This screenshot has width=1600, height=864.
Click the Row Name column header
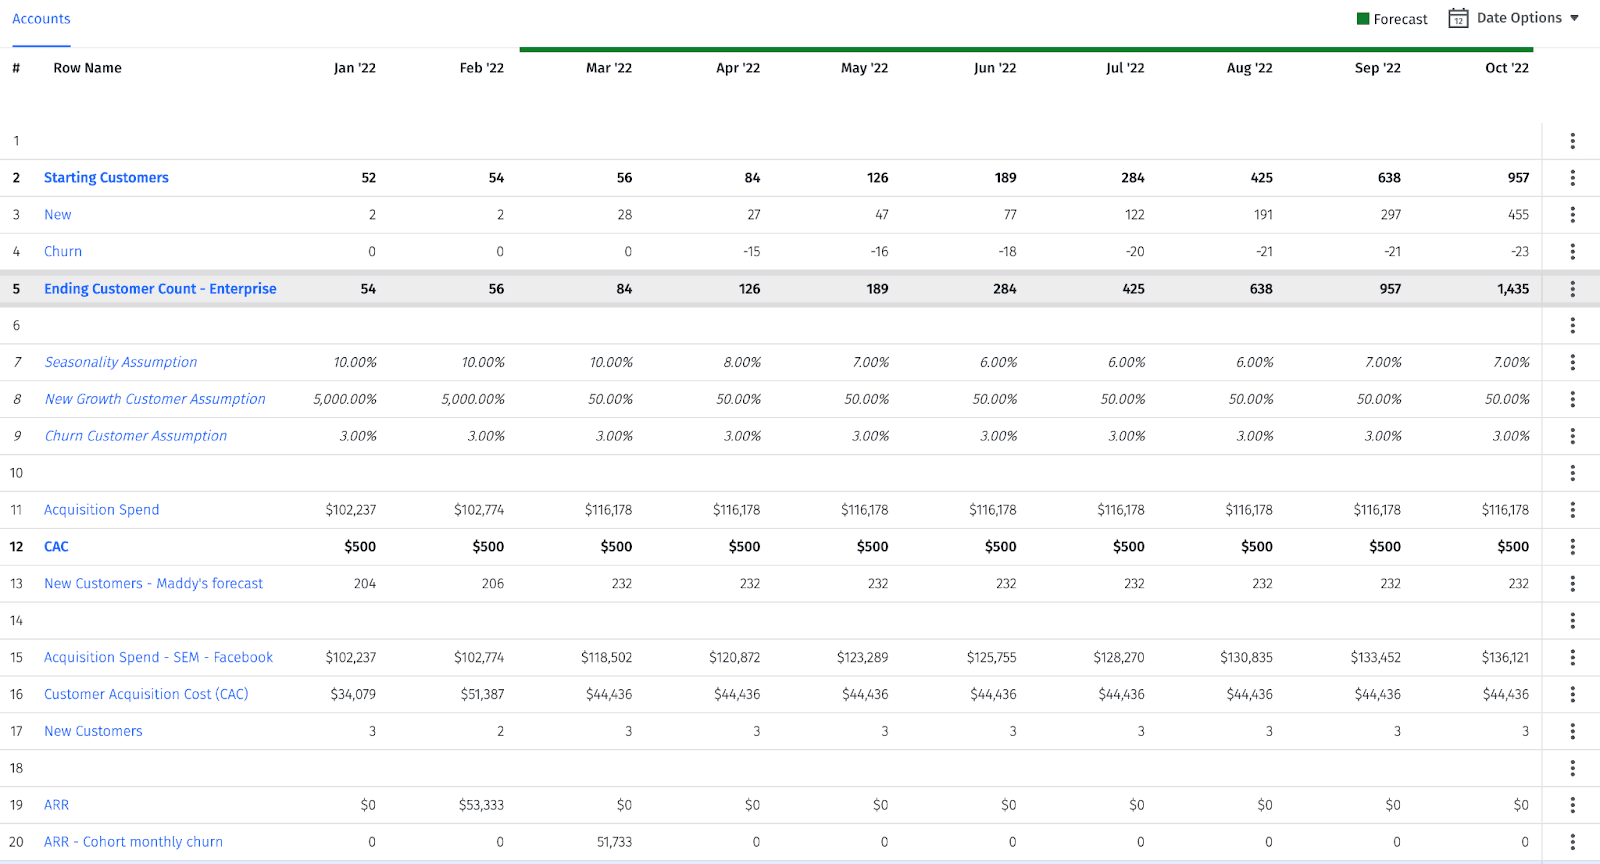[x=87, y=68]
